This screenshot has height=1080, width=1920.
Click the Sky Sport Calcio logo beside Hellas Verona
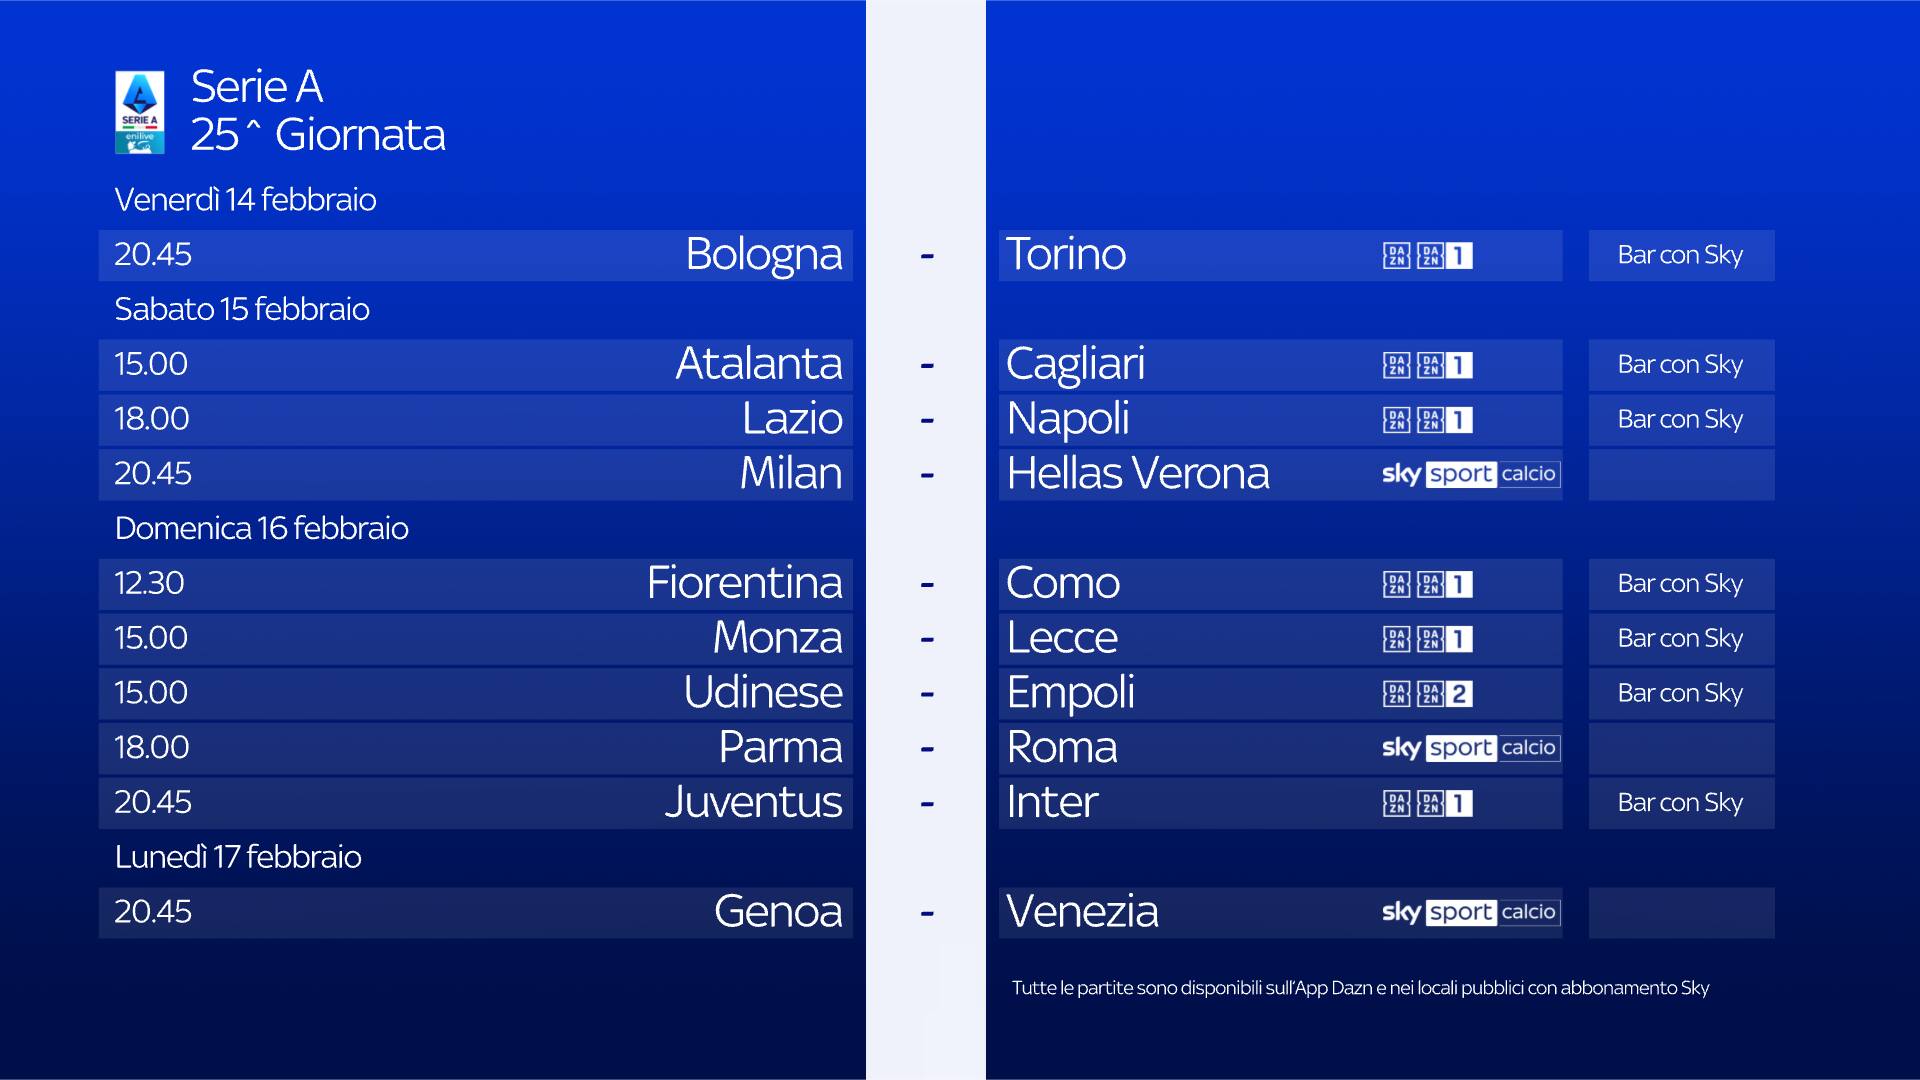tap(1469, 474)
